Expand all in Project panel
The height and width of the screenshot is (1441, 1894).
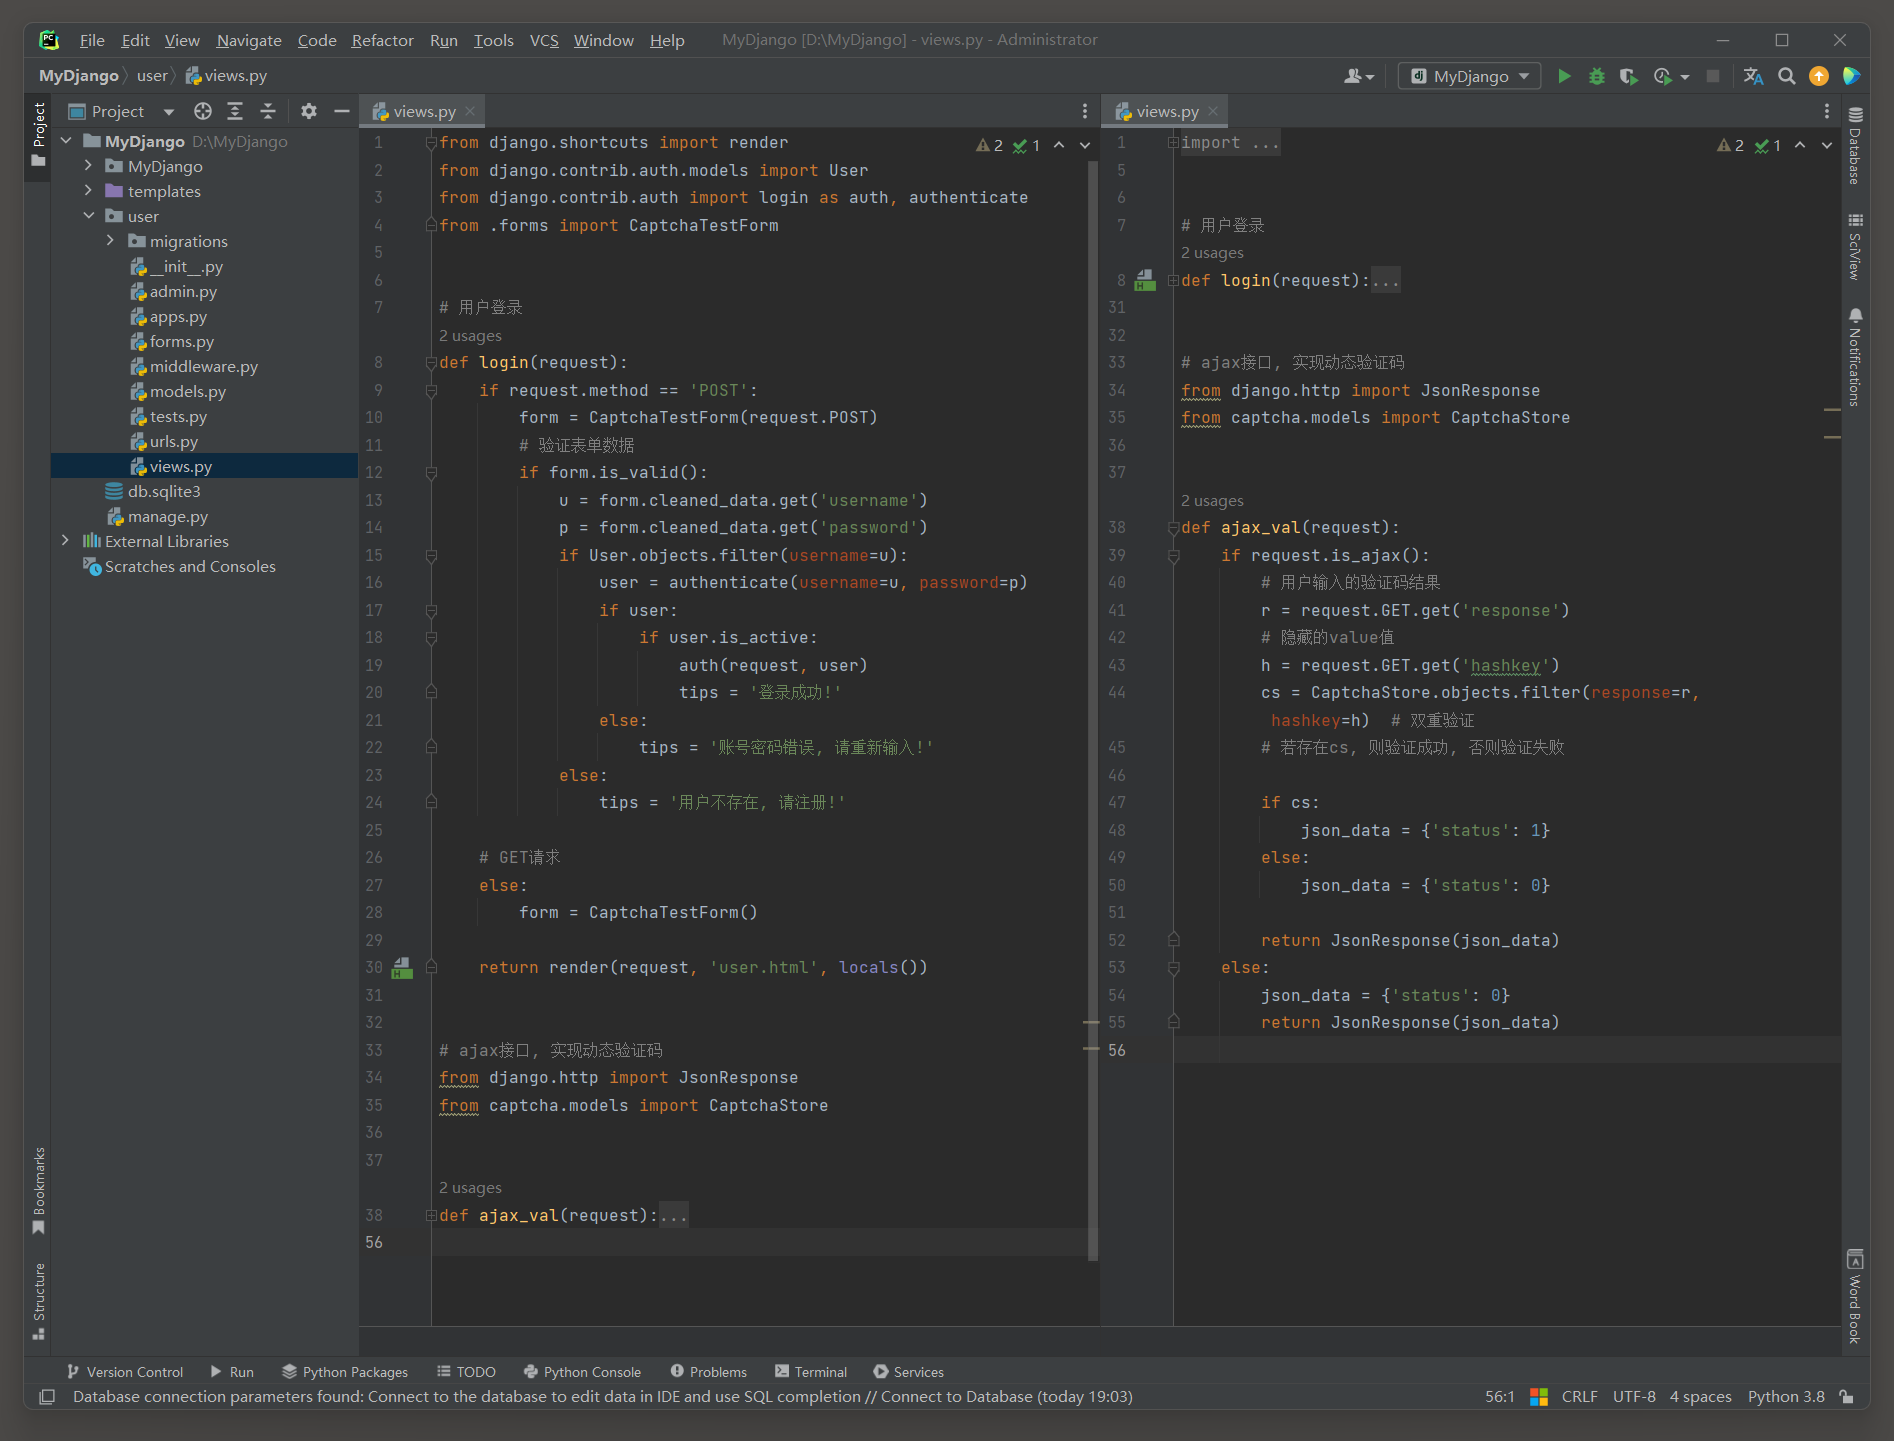[x=235, y=111]
